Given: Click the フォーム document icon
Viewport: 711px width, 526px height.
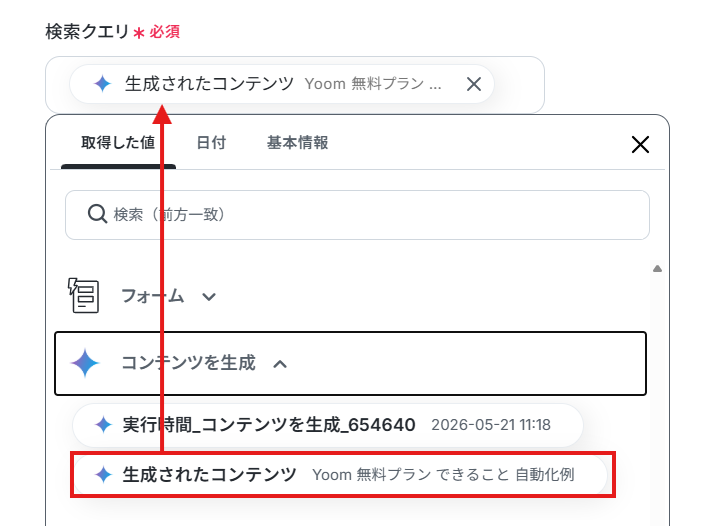Looking at the screenshot, I should pos(83,296).
